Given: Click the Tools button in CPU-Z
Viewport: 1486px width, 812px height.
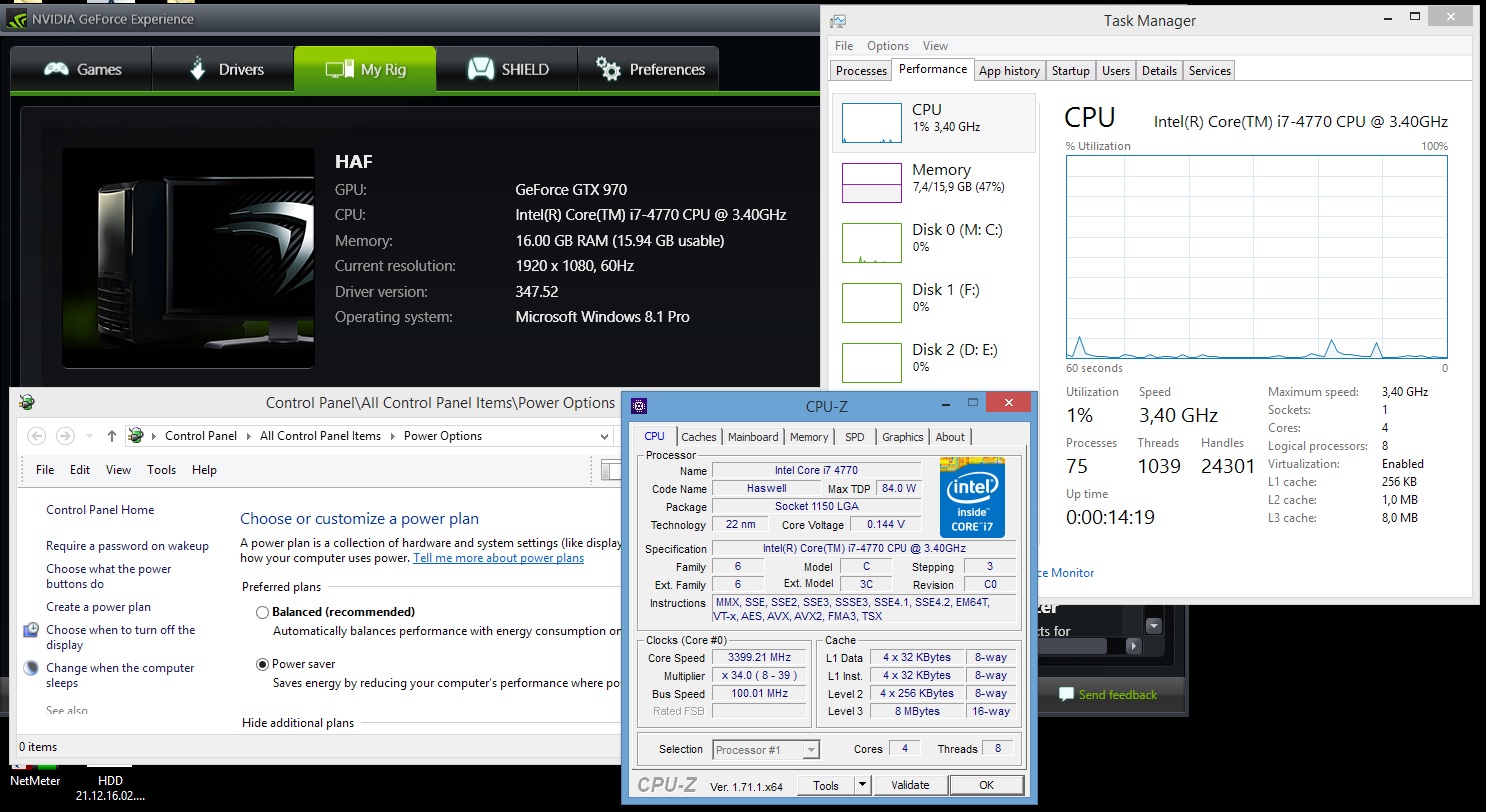Looking at the screenshot, I should click(x=826, y=785).
